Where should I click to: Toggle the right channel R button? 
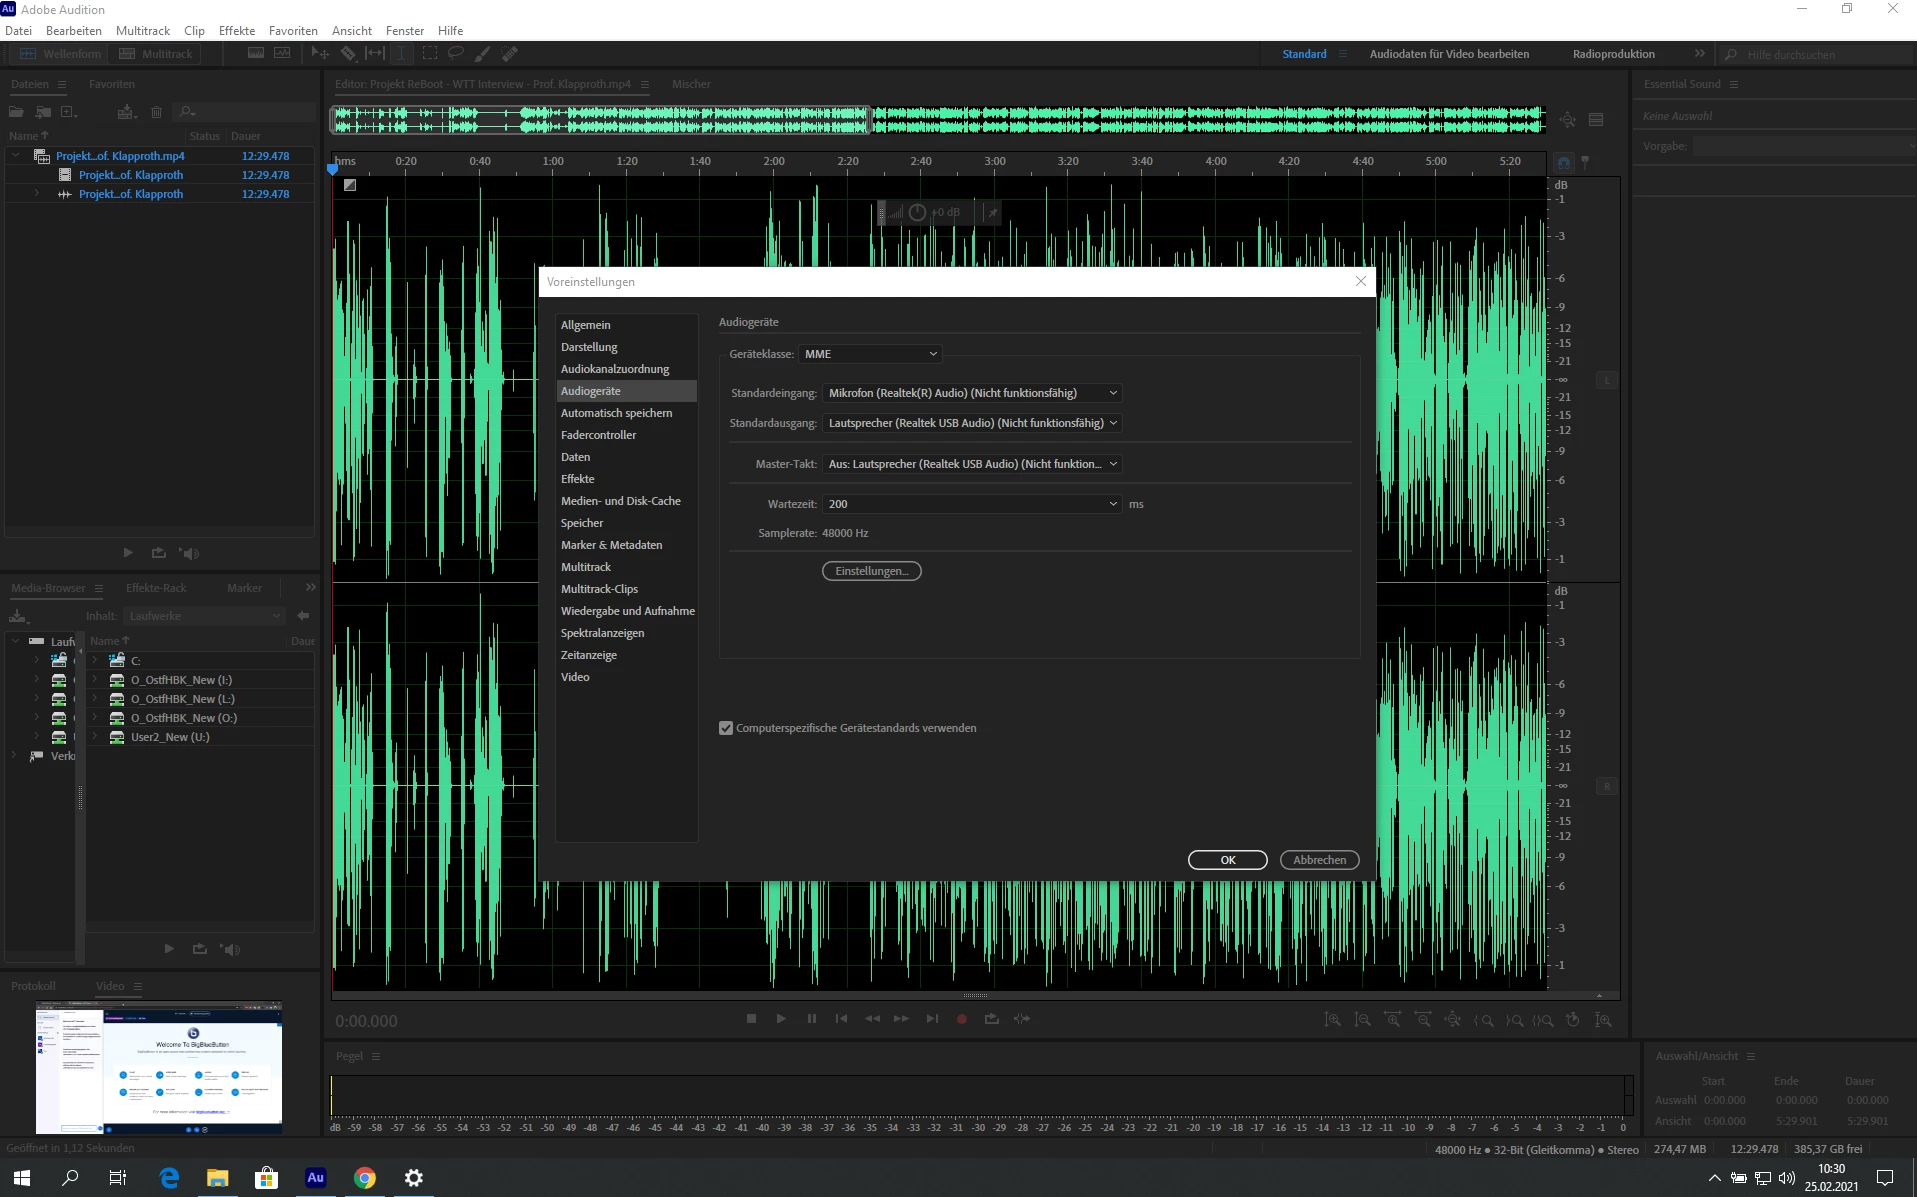1607,786
